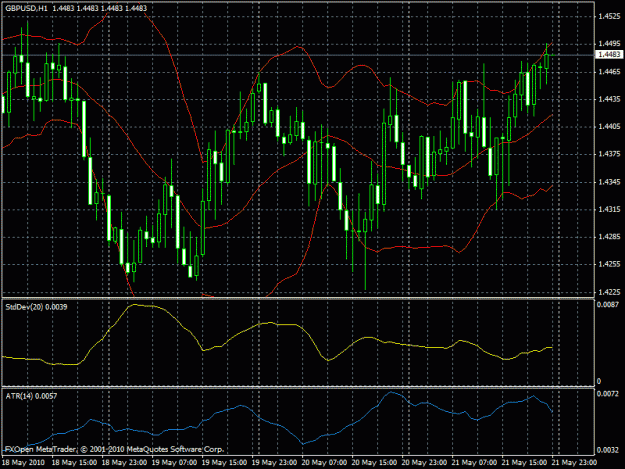
Task: Click time axis label 20 May 07:00
Action: pos(324,463)
